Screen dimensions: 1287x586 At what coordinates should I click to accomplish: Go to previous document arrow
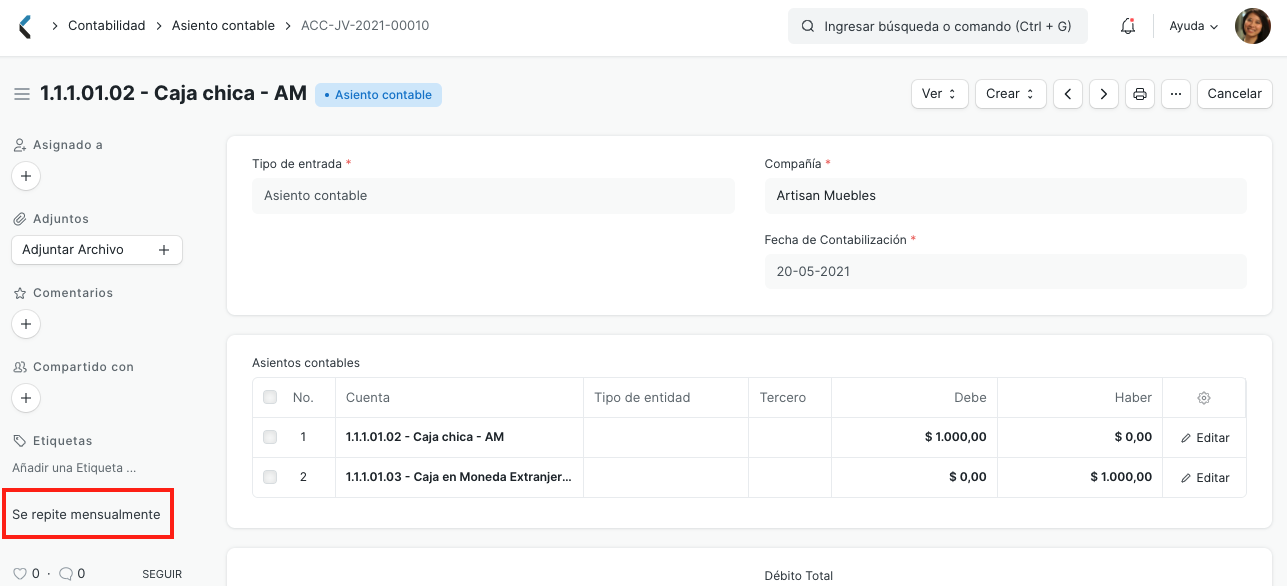coord(1068,94)
